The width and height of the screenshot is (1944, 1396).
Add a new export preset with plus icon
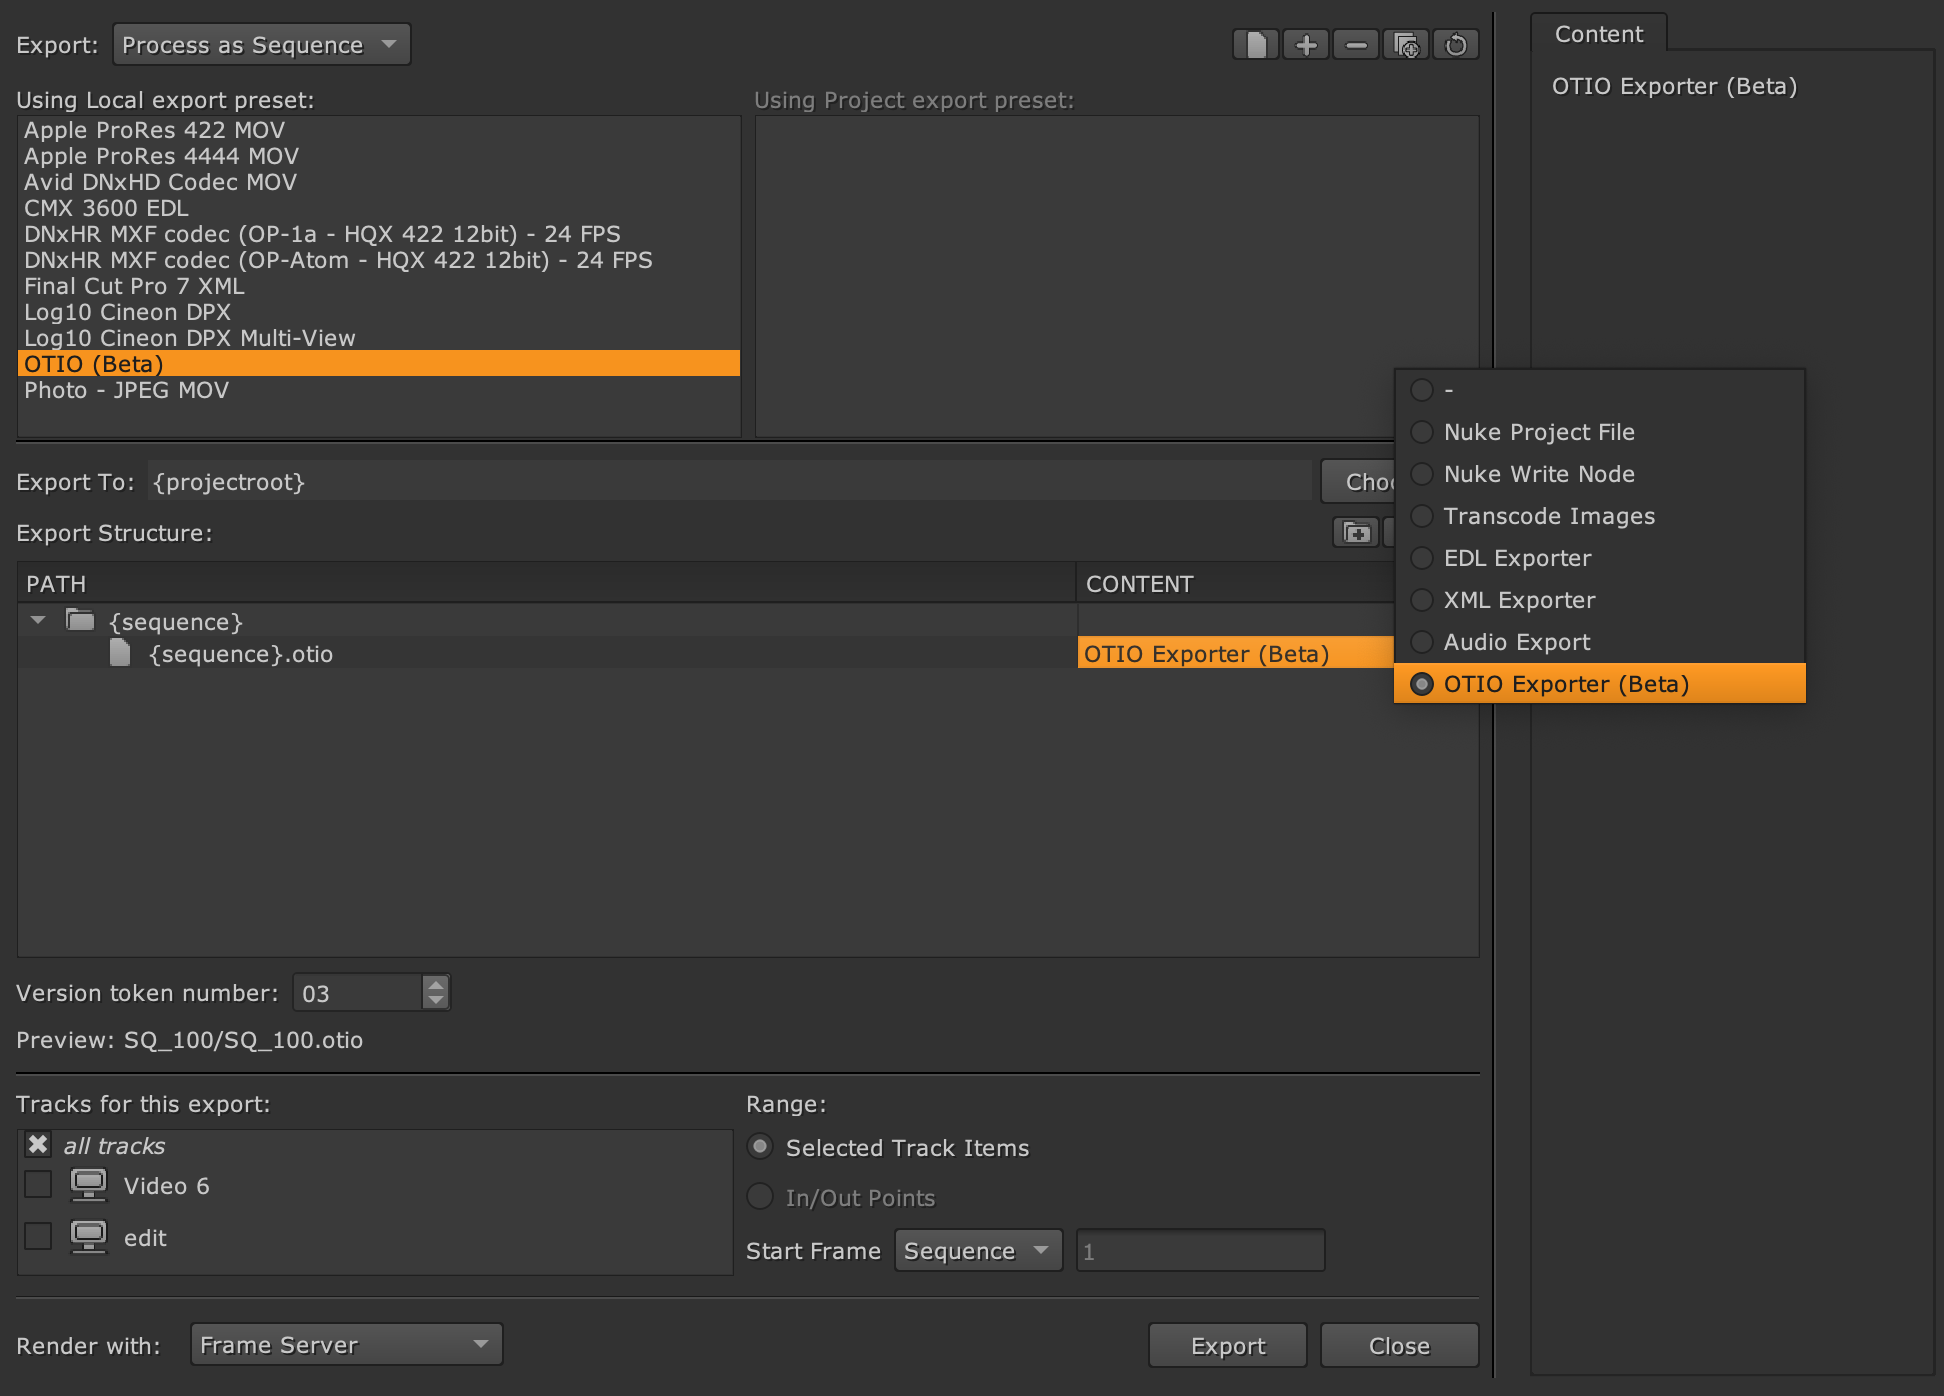1306,45
